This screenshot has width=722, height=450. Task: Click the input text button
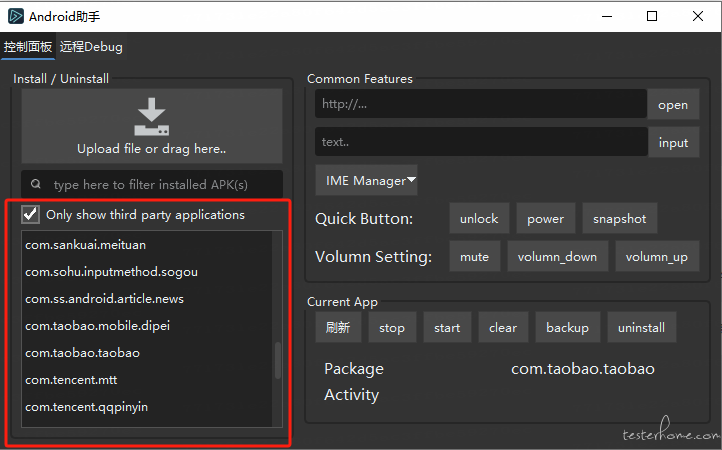point(673,142)
